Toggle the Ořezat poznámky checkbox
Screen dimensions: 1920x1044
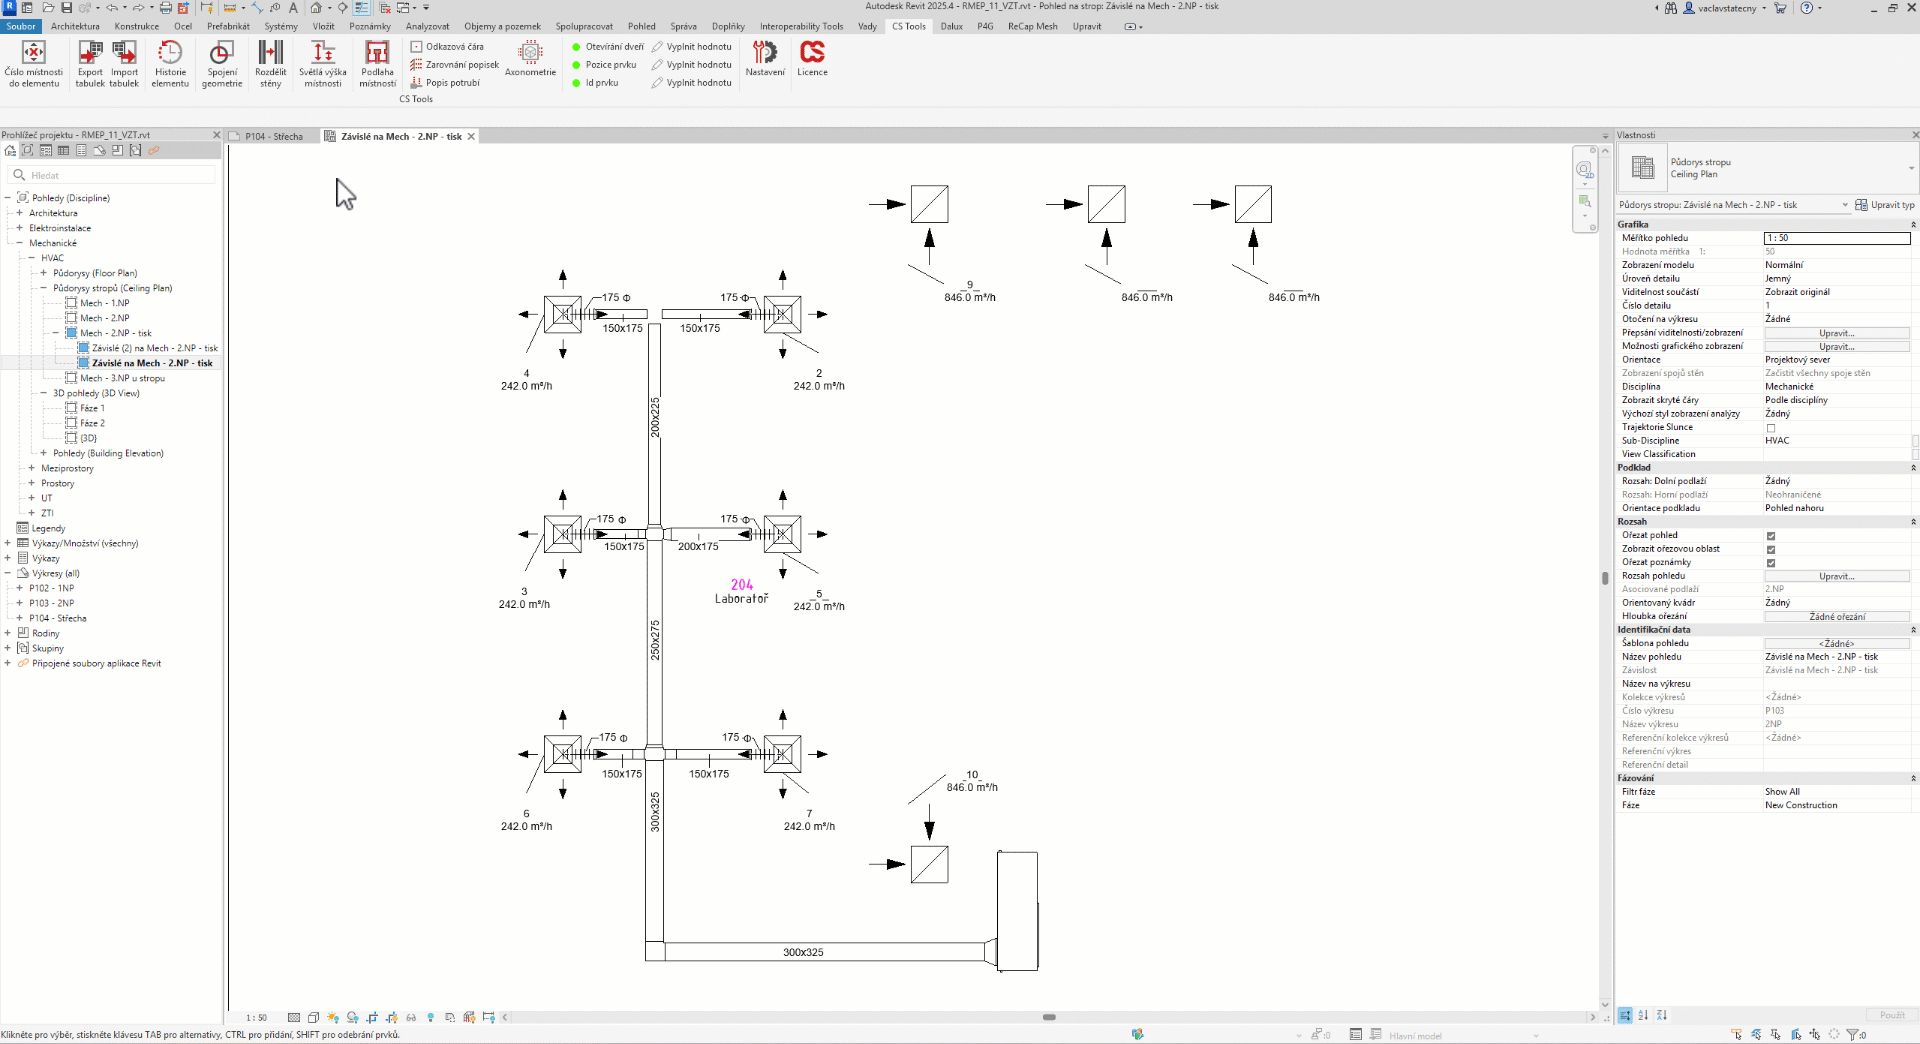coord(1771,563)
